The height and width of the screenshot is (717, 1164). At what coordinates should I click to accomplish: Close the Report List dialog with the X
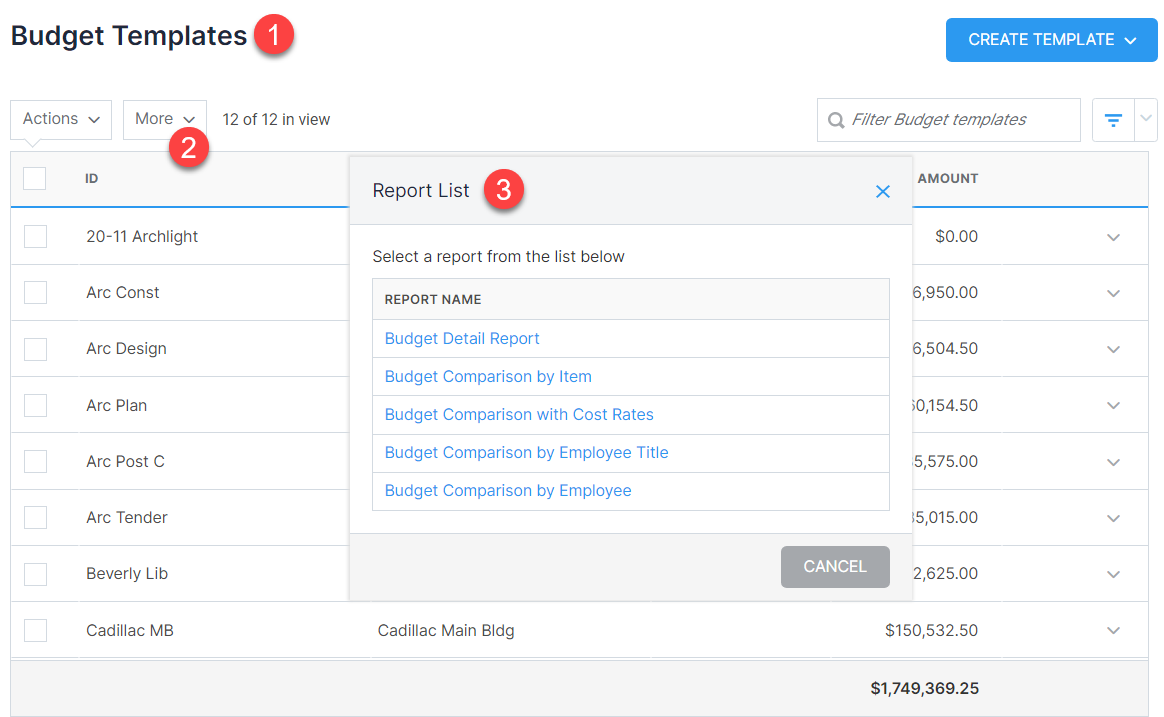(883, 191)
